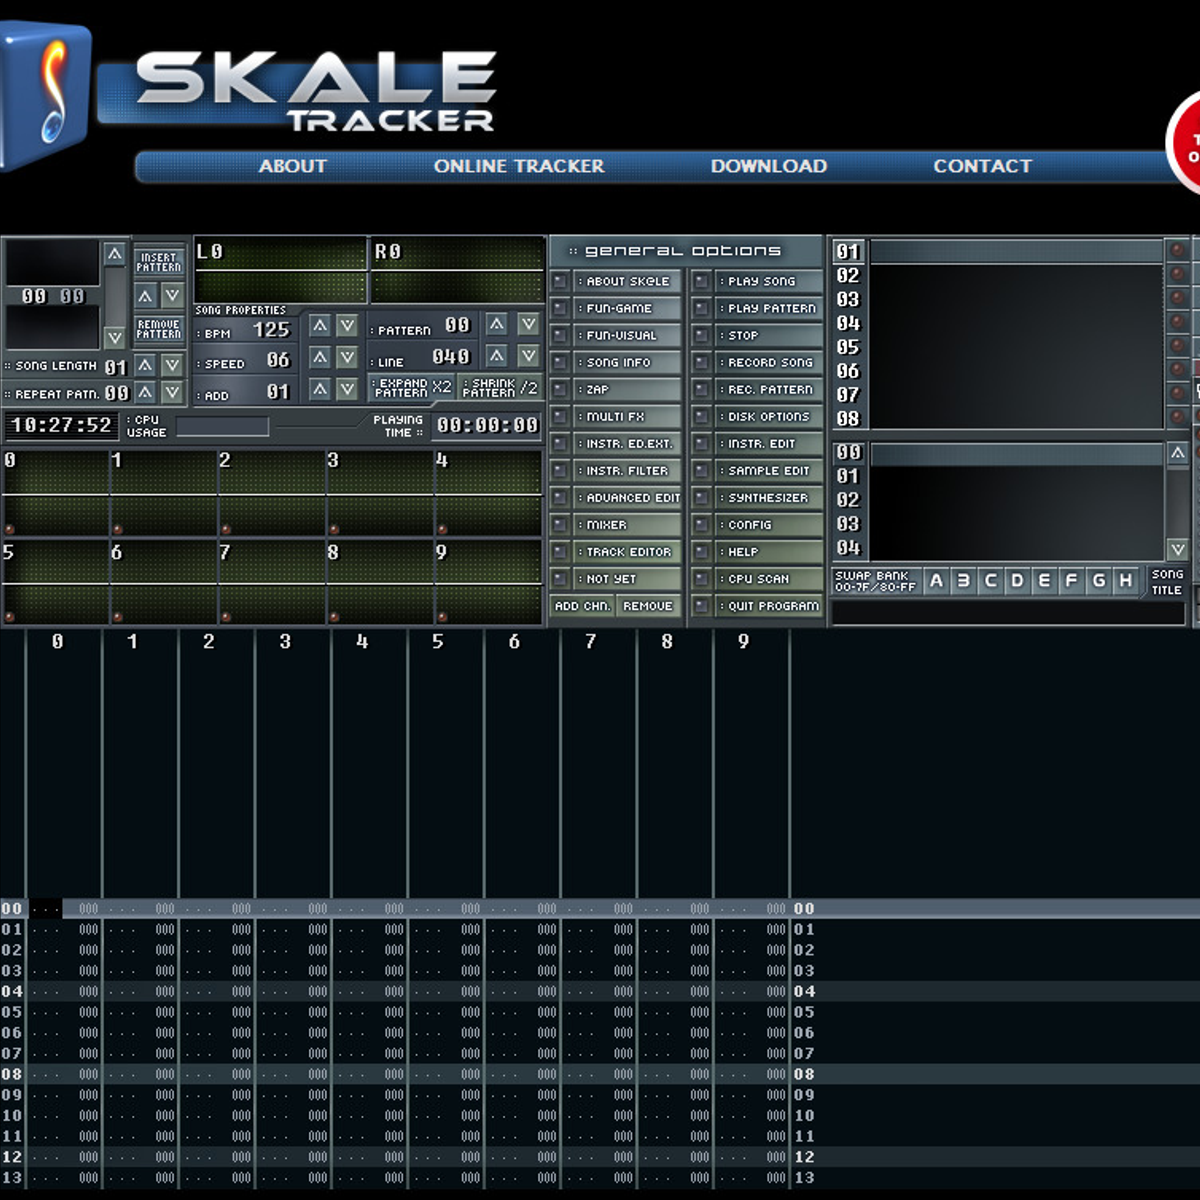Open the Contact page
1200x1200 pixels.
[982, 166]
